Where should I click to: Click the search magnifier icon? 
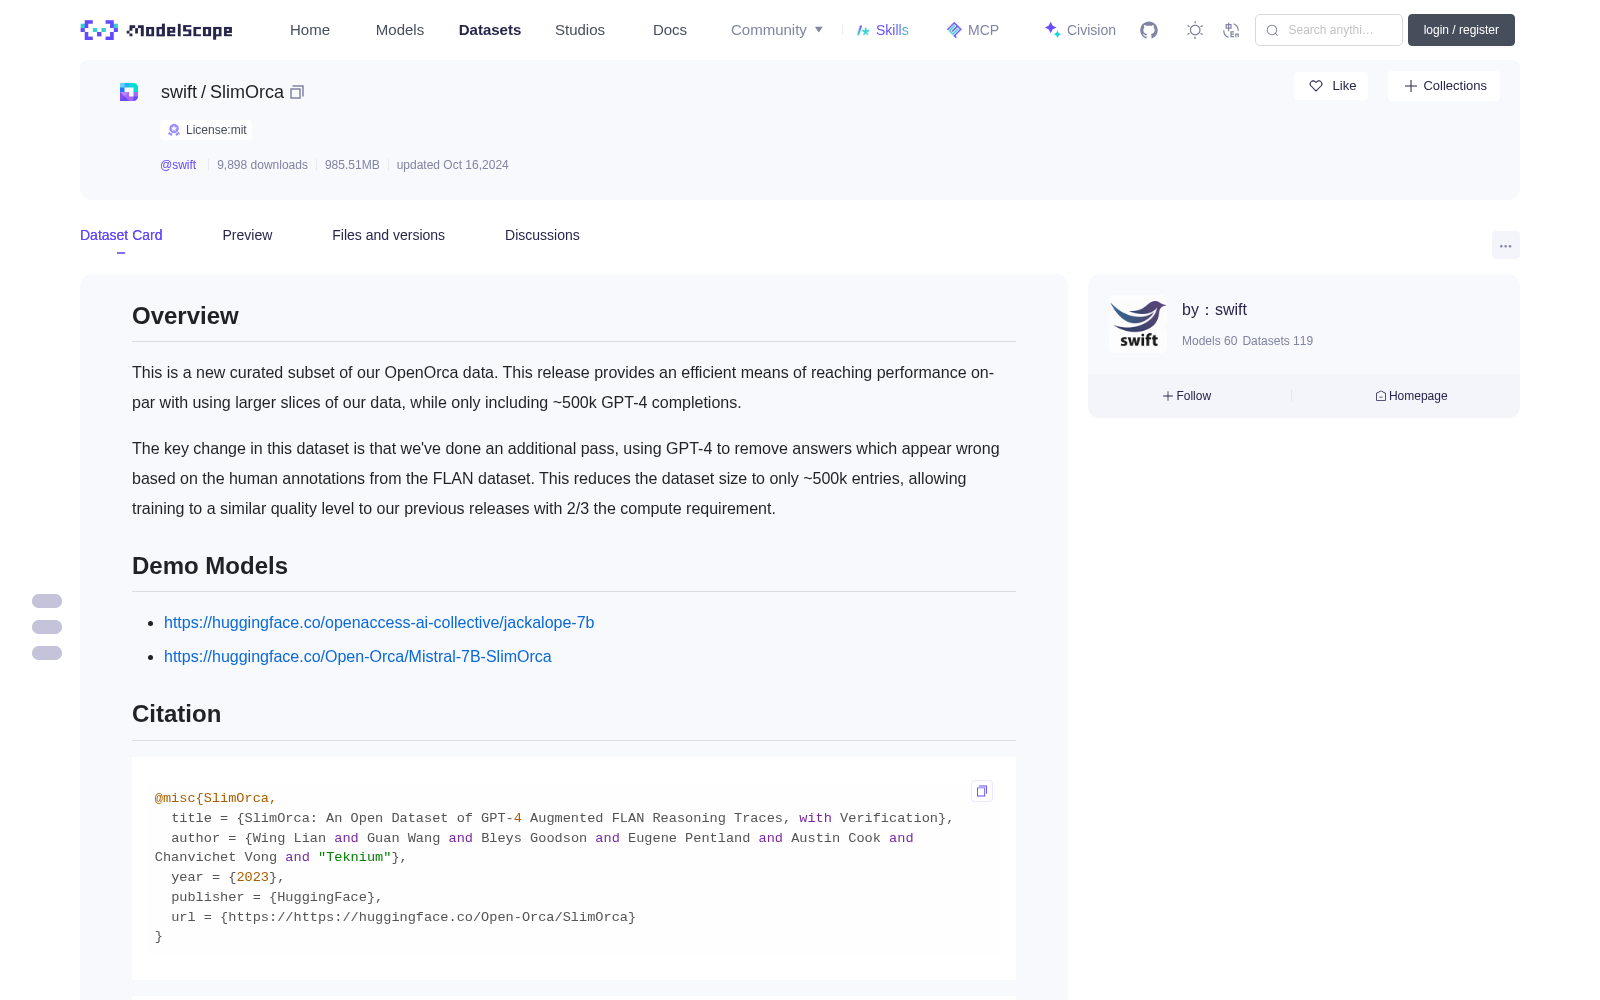tap(1272, 30)
